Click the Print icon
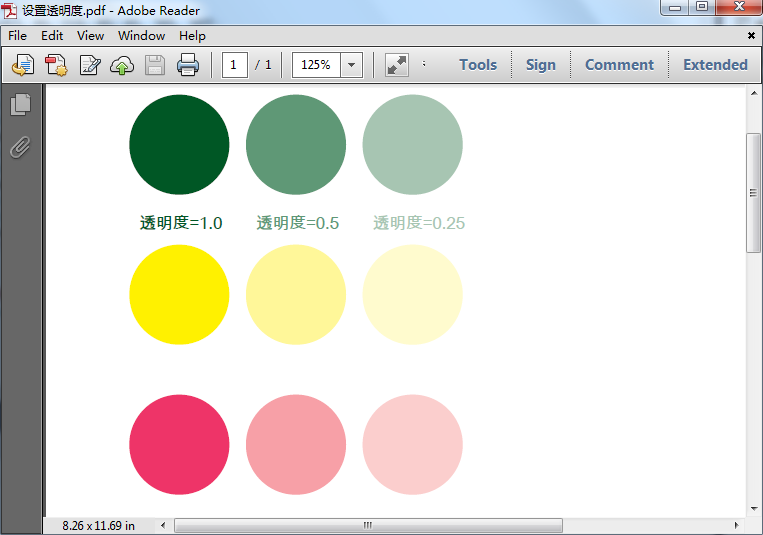The image size is (763, 535). coord(188,65)
